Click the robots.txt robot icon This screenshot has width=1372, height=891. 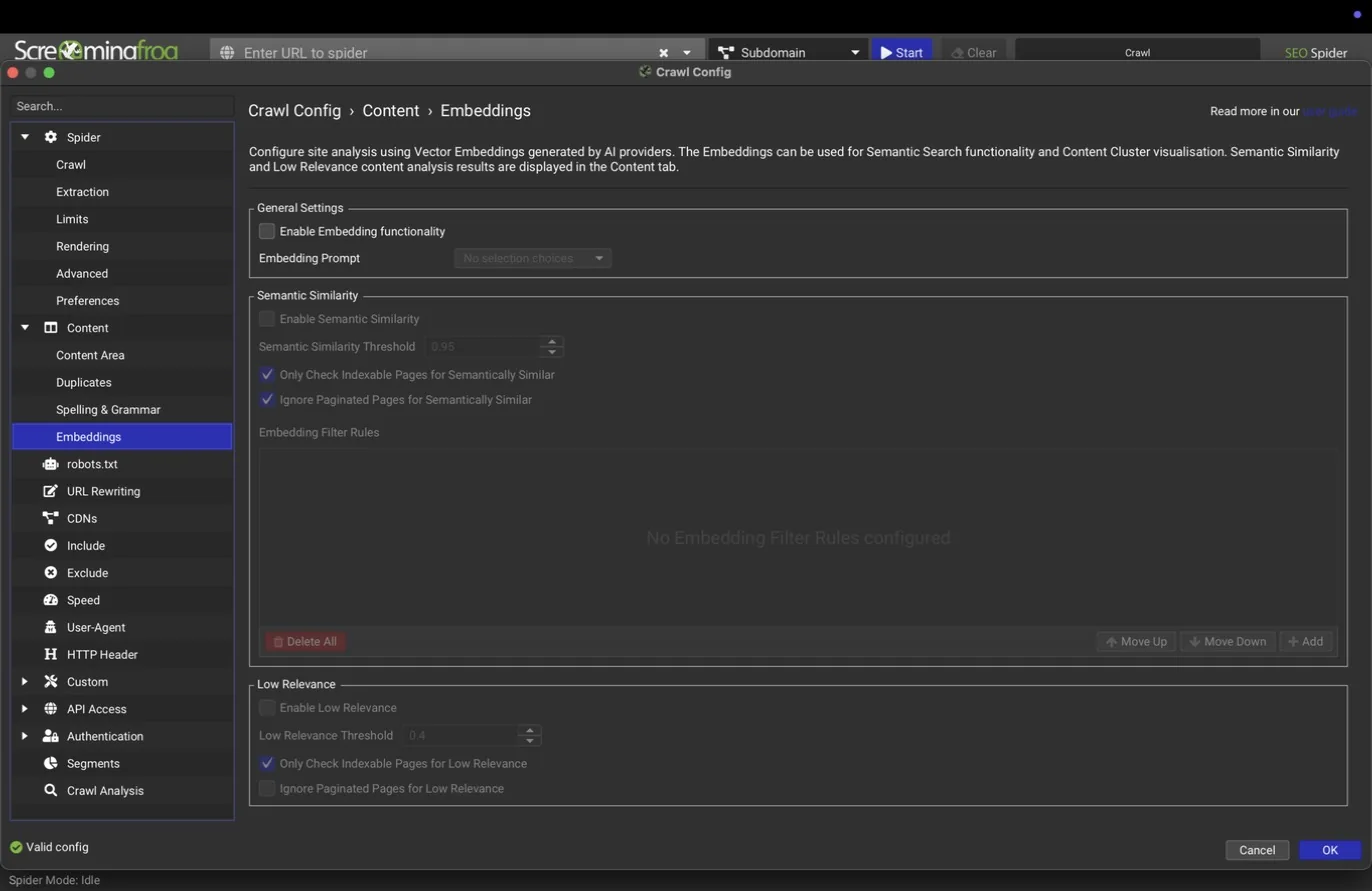coord(50,464)
